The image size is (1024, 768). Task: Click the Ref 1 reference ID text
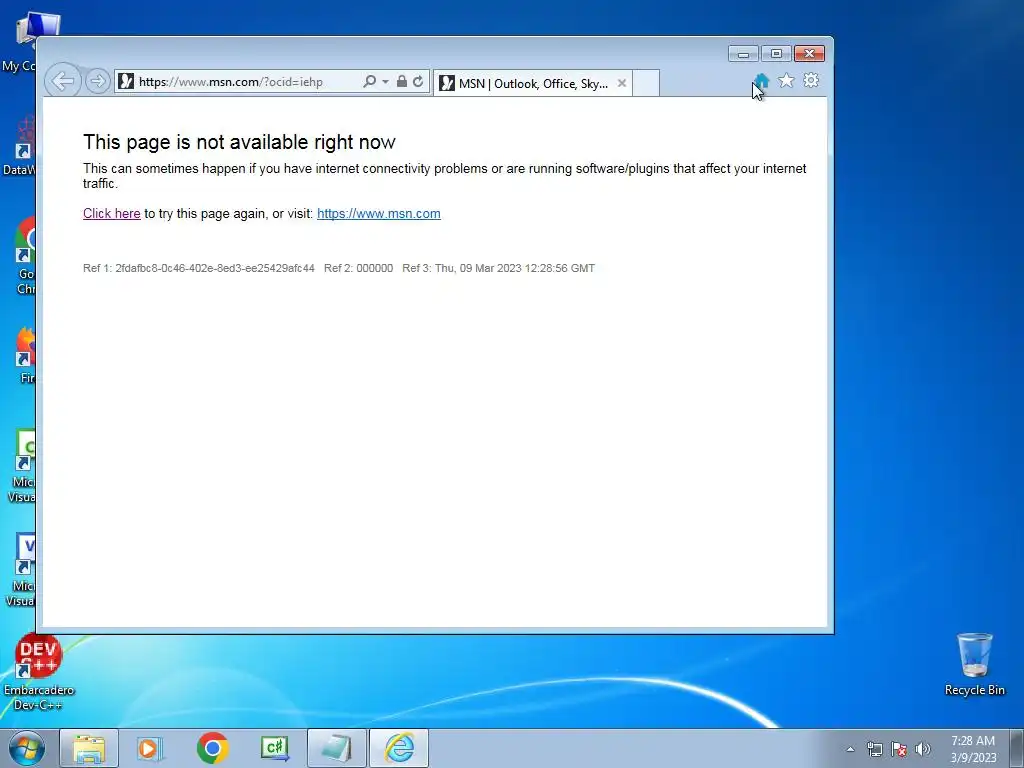point(199,268)
